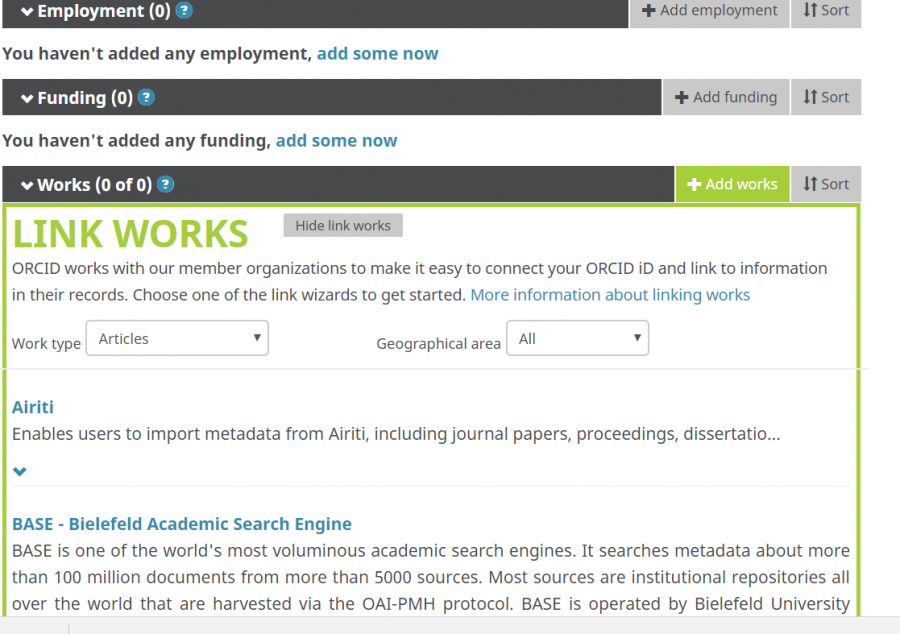900x634 pixels.
Task: Click the green Add works button
Action: 732,184
